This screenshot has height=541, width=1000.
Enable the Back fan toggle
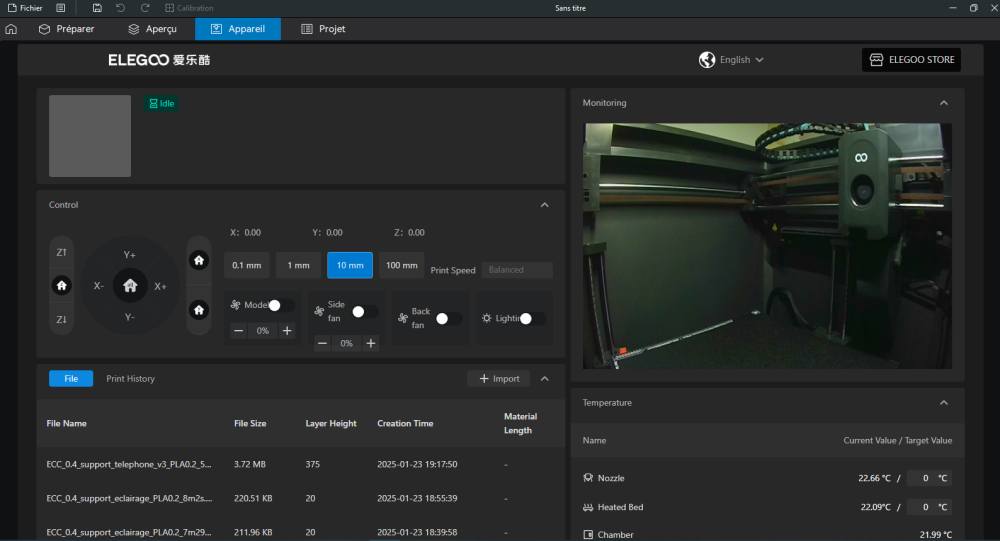pos(448,318)
